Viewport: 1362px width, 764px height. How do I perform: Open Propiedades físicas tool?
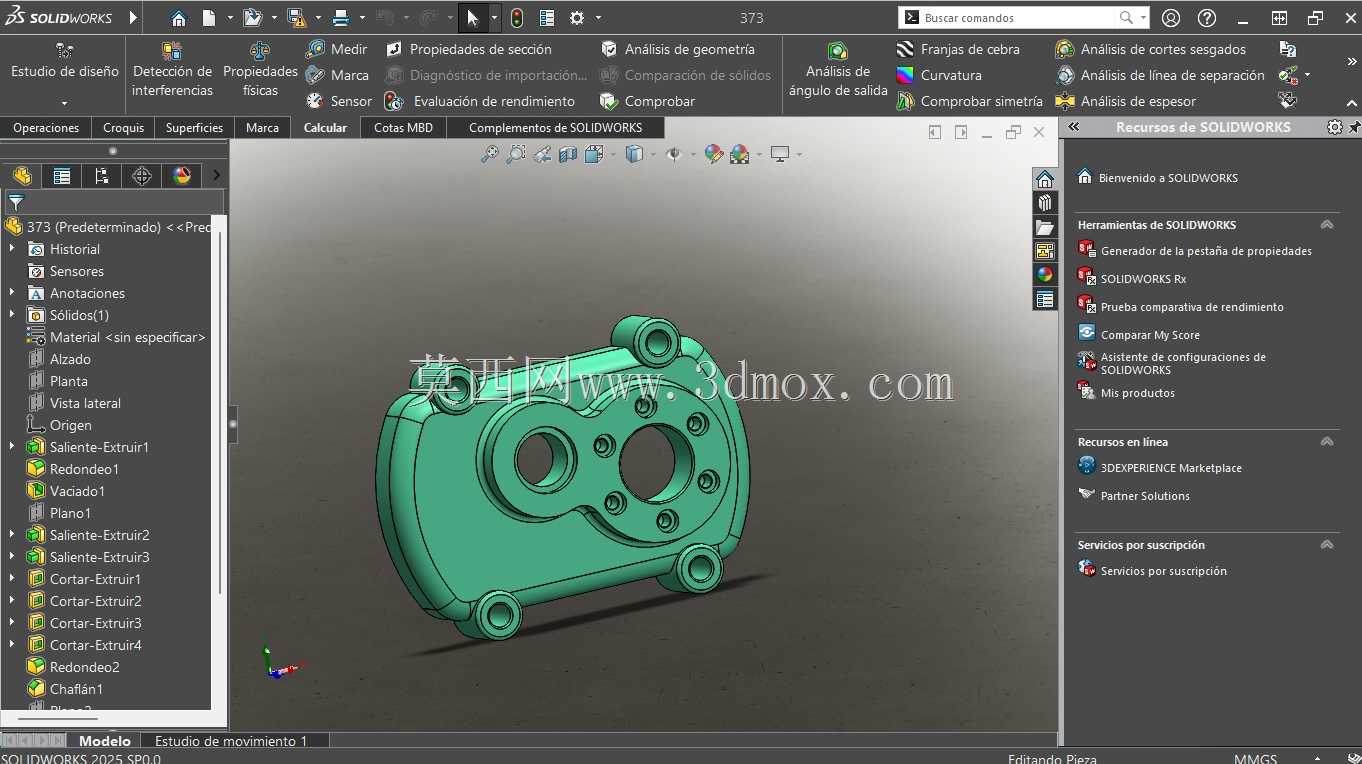[x=260, y=70]
